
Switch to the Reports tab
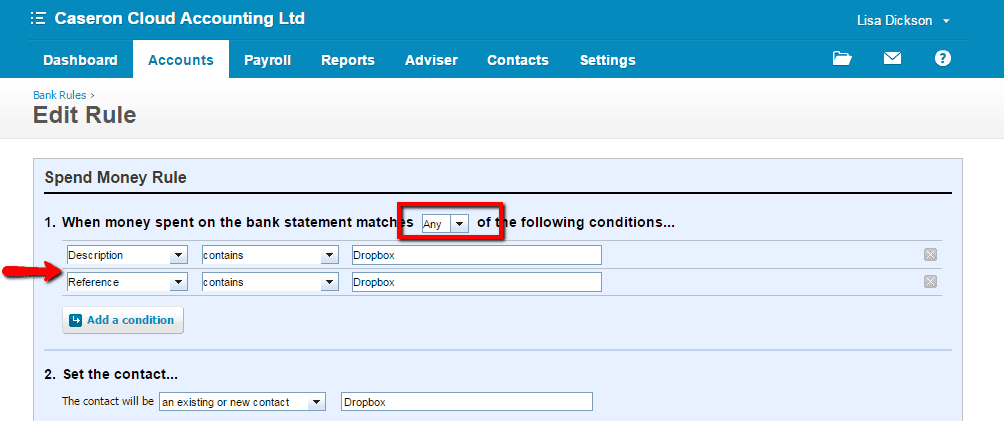pyautogui.click(x=348, y=60)
